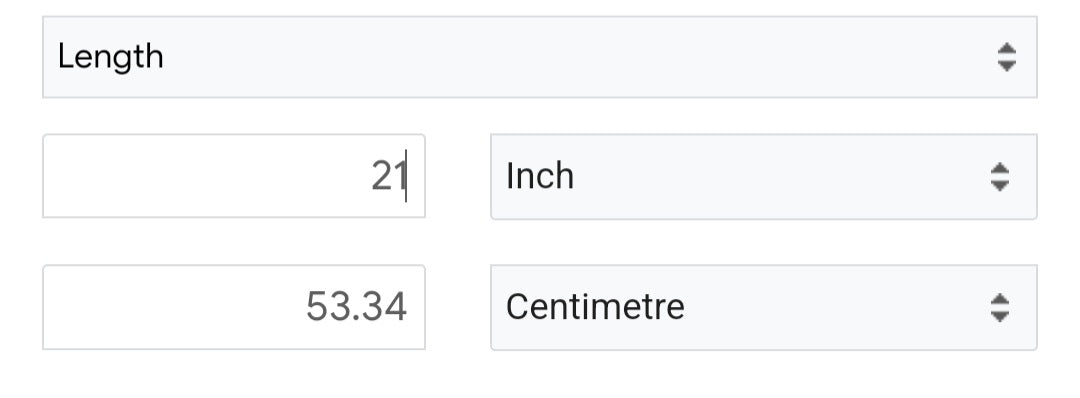1080x398 pixels.
Task: Click empty space inside the 21 field
Action: click(200, 176)
